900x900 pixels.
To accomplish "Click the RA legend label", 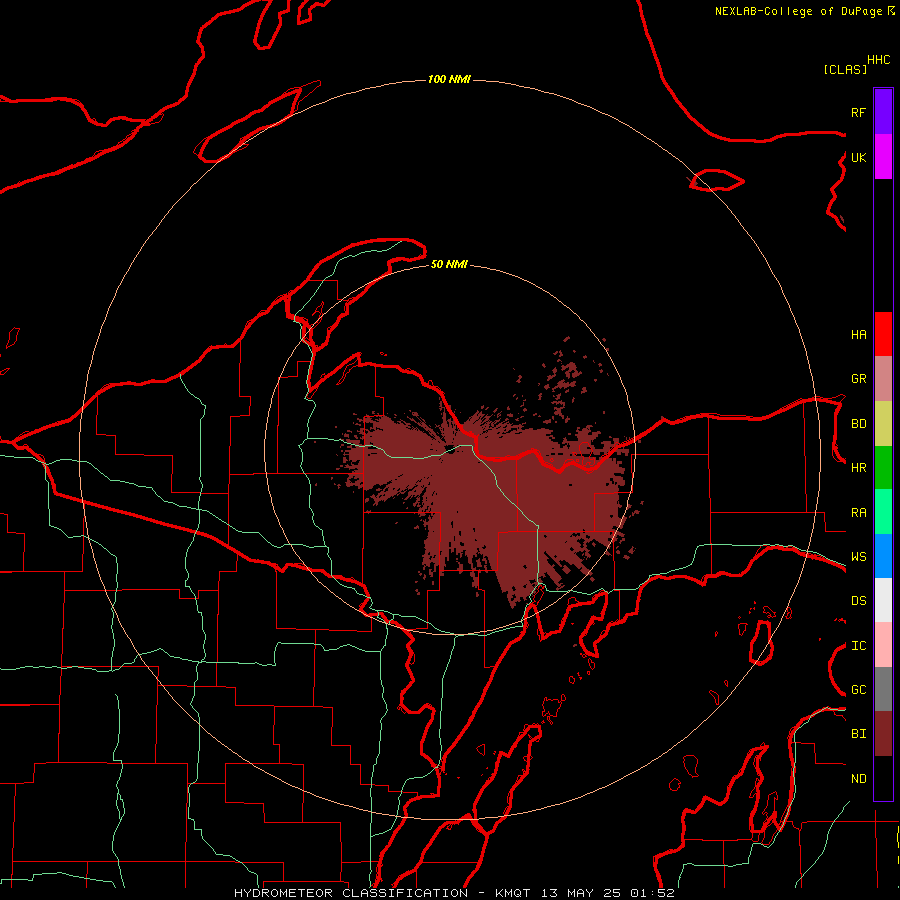I will 858,513.
